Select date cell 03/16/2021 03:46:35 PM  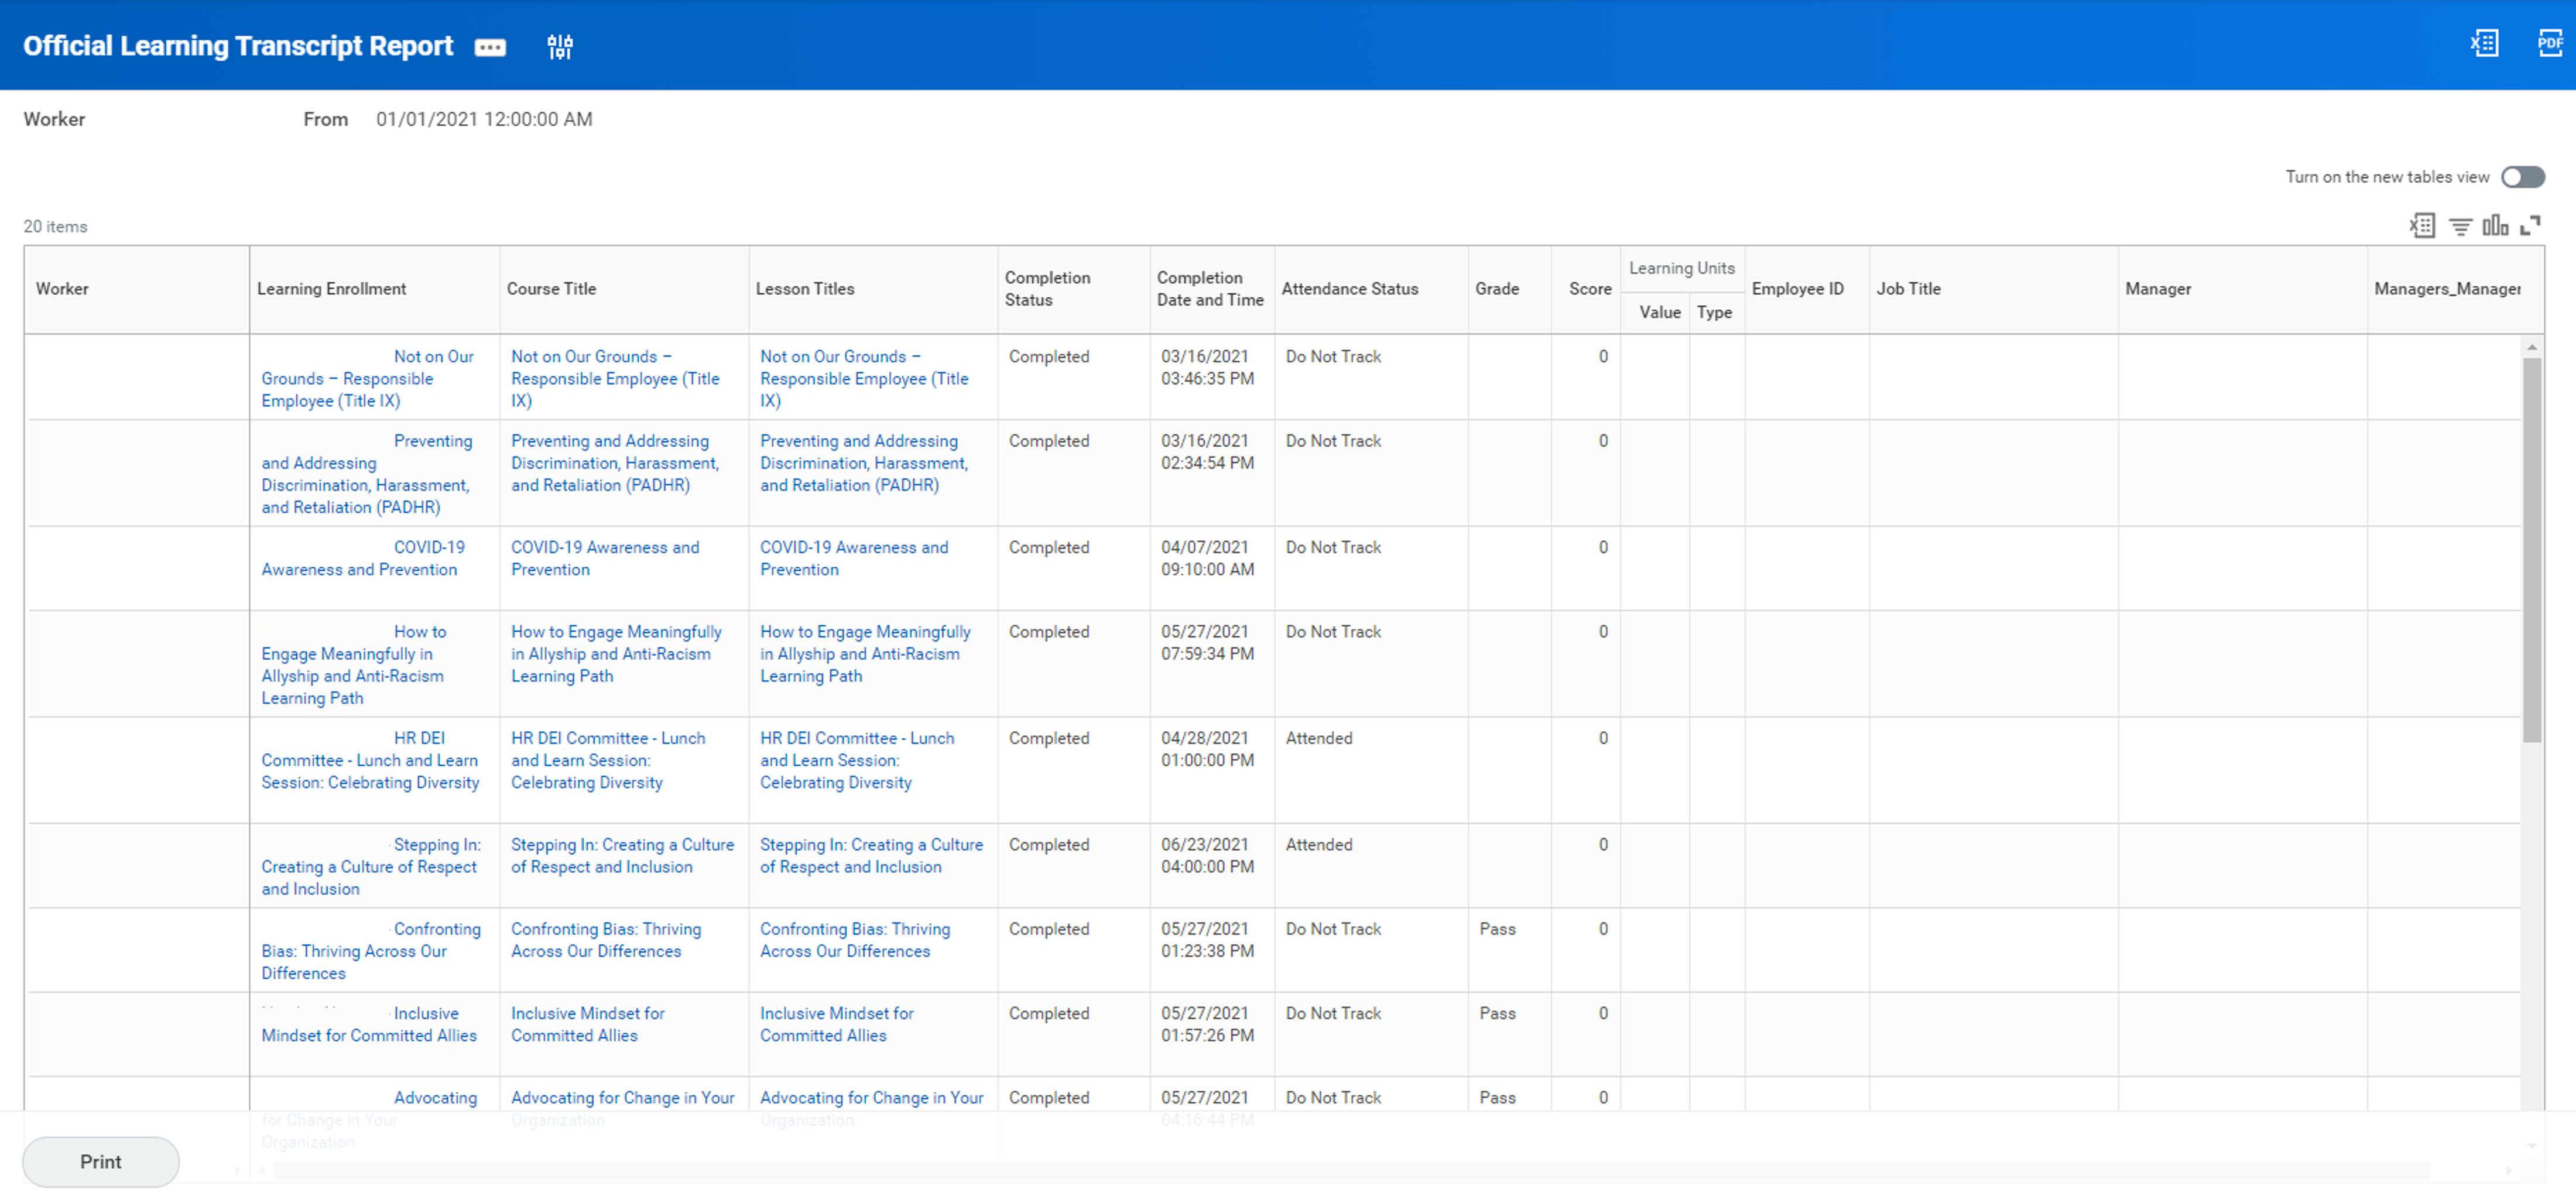(x=1207, y=368)
